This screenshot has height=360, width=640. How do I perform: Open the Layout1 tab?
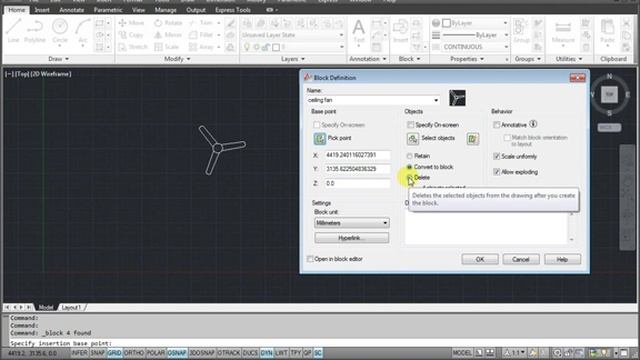pyautogui.click(x=71, y=307)
